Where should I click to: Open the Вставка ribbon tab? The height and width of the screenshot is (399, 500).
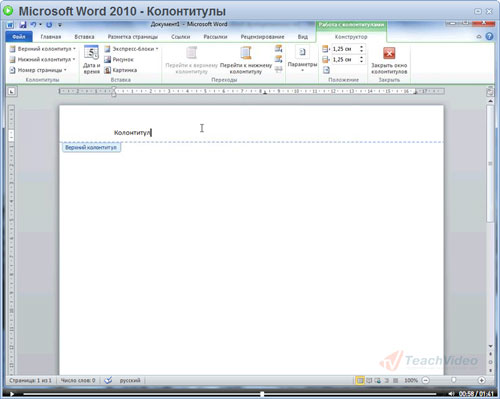84,37
